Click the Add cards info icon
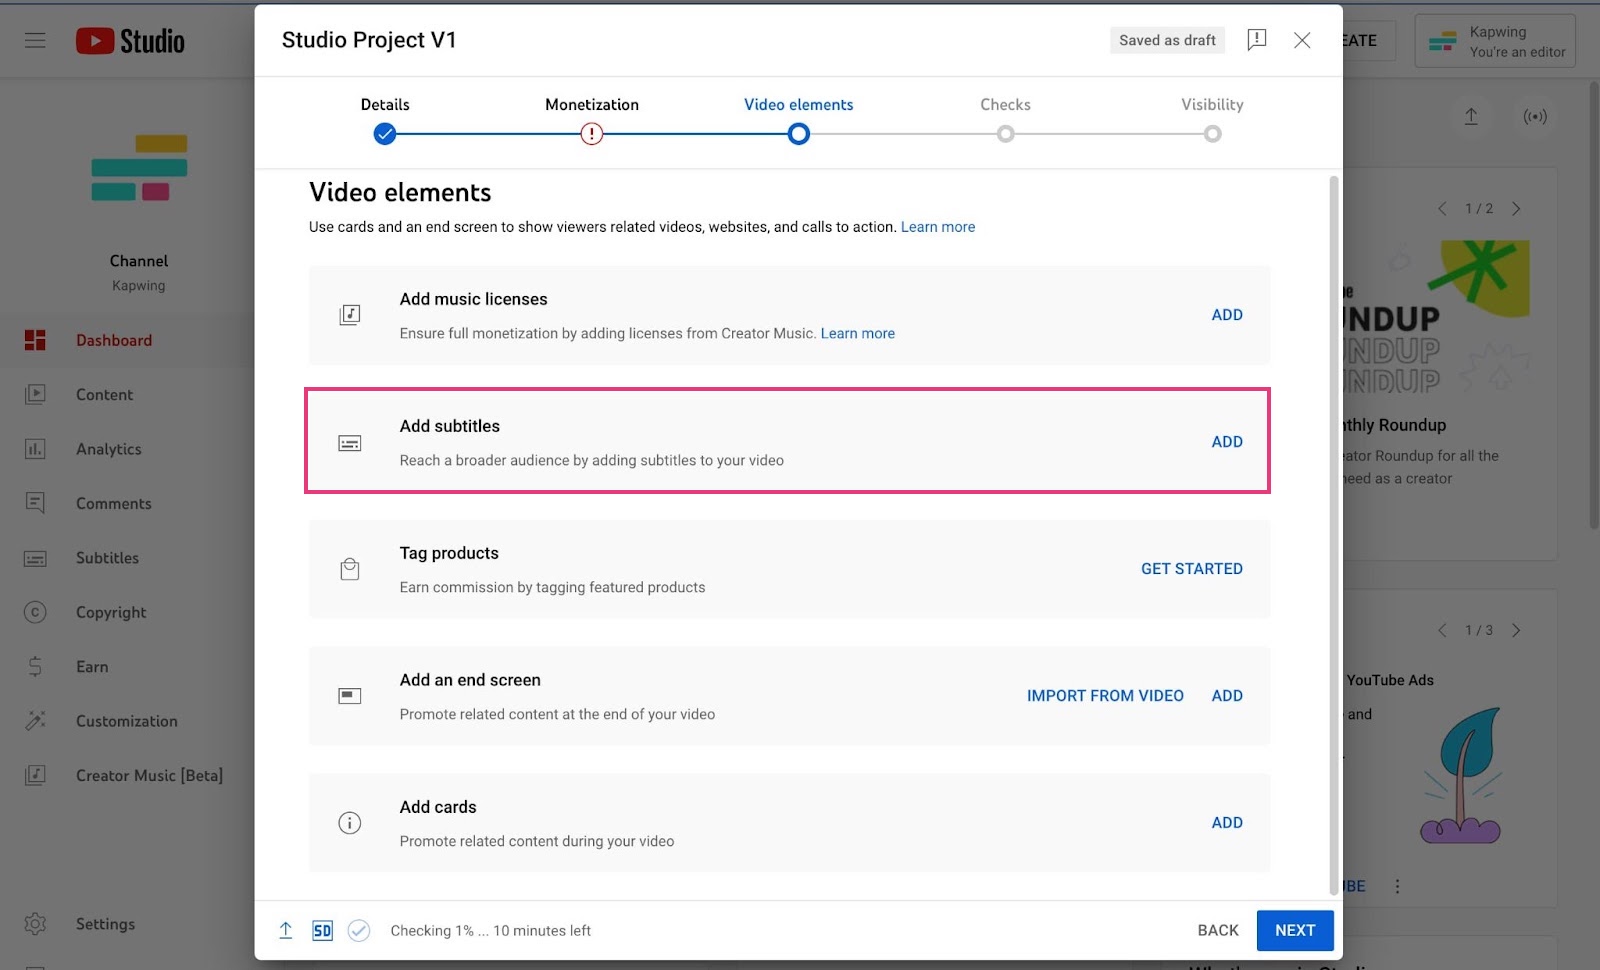 (349, 823)
